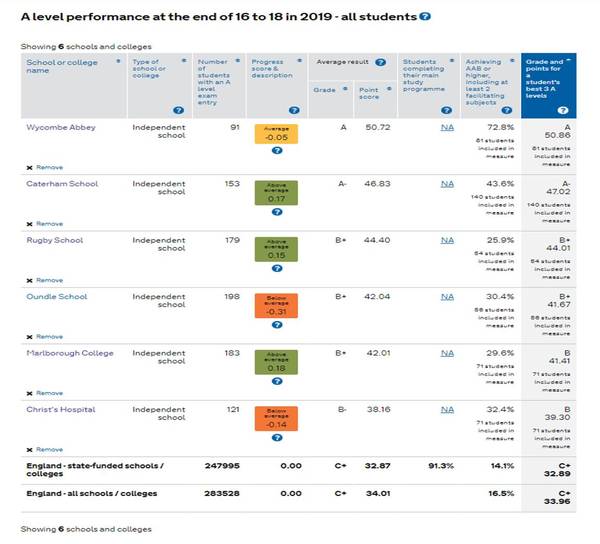Open Oundle School link
Viewport: 600px width, 544px height.
click(x=57, y=296)
